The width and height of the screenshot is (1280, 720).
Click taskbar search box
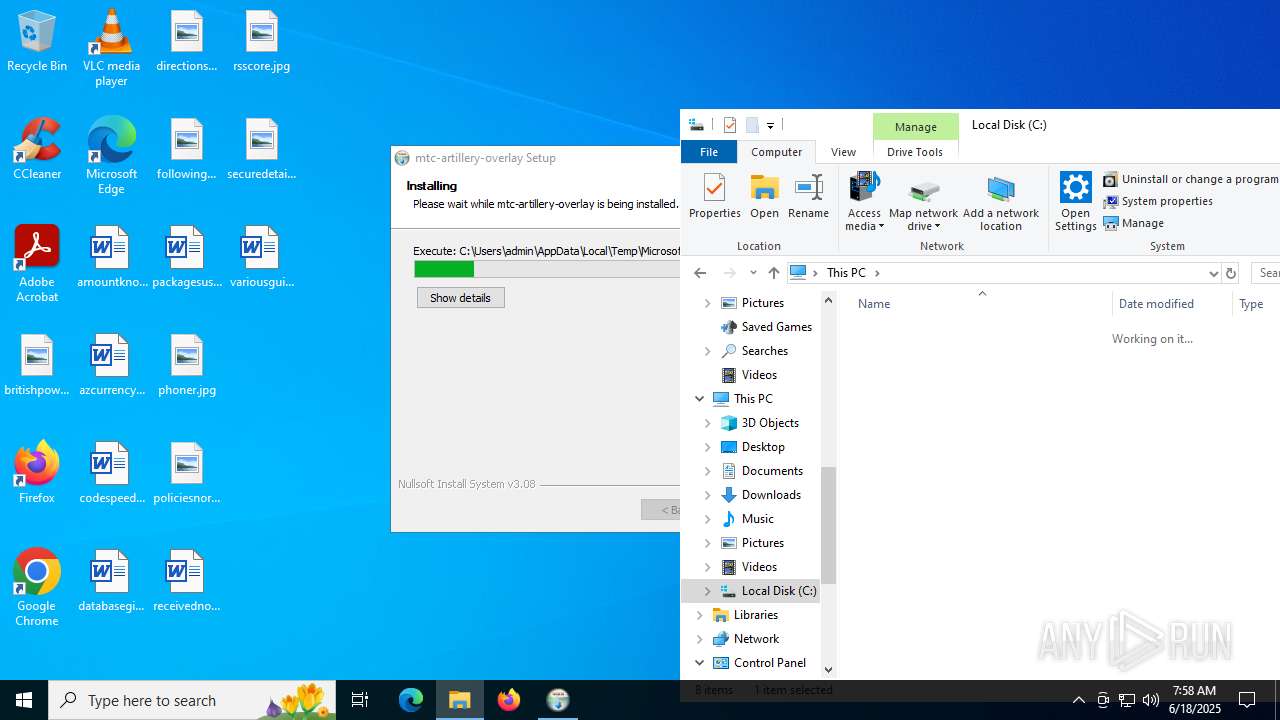(192, 700)
